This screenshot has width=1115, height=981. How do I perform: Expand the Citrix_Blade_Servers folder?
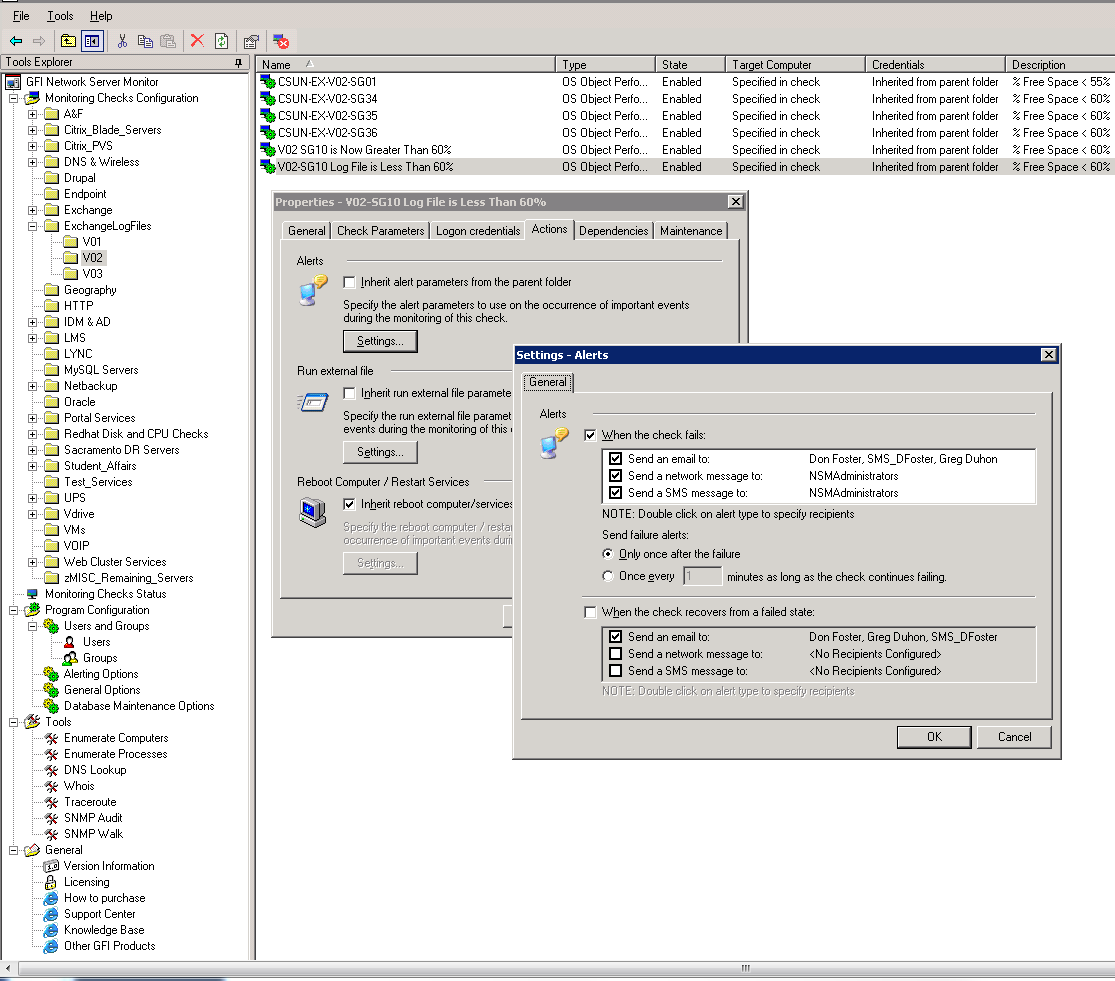pyautogui.click(x=32, y=130)
